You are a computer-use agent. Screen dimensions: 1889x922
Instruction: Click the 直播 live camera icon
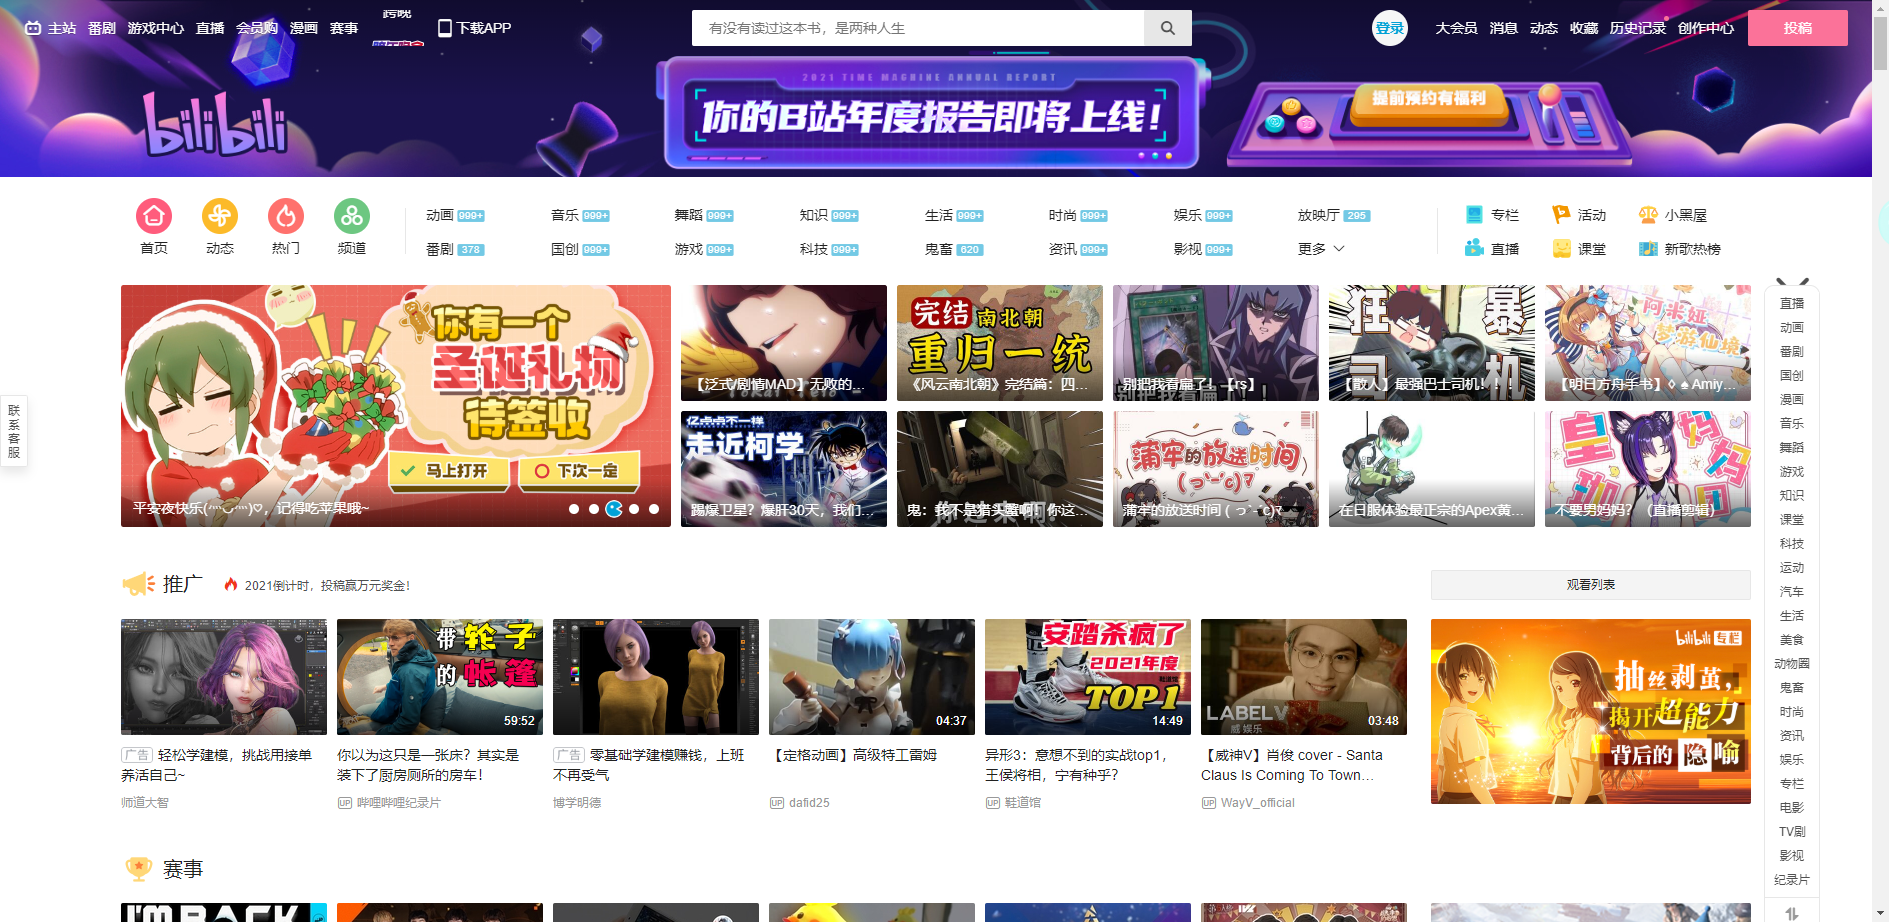(1474, 248)
